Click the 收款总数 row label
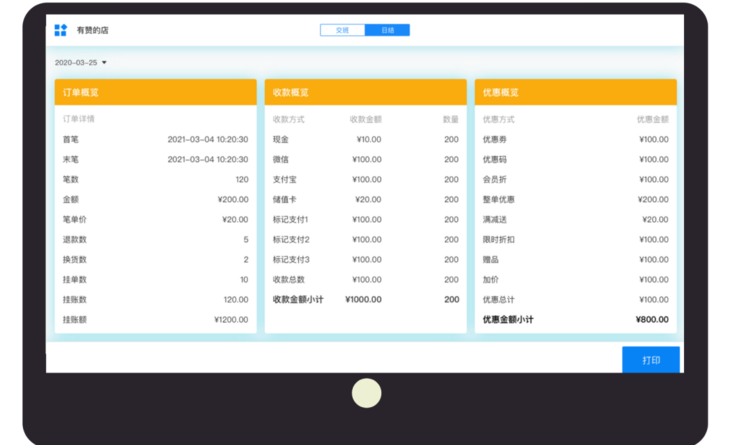 [x=289, y=279]
